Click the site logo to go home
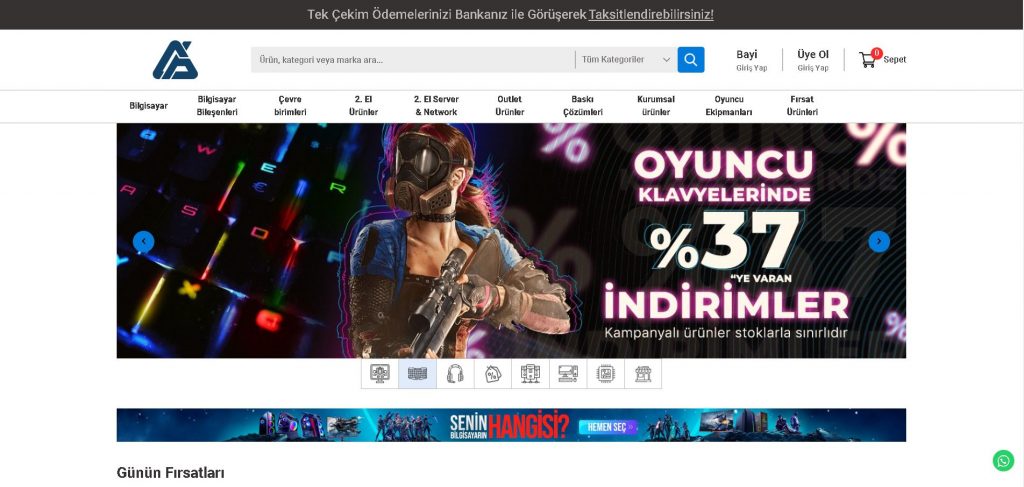1024x487 pixels. 175,60
